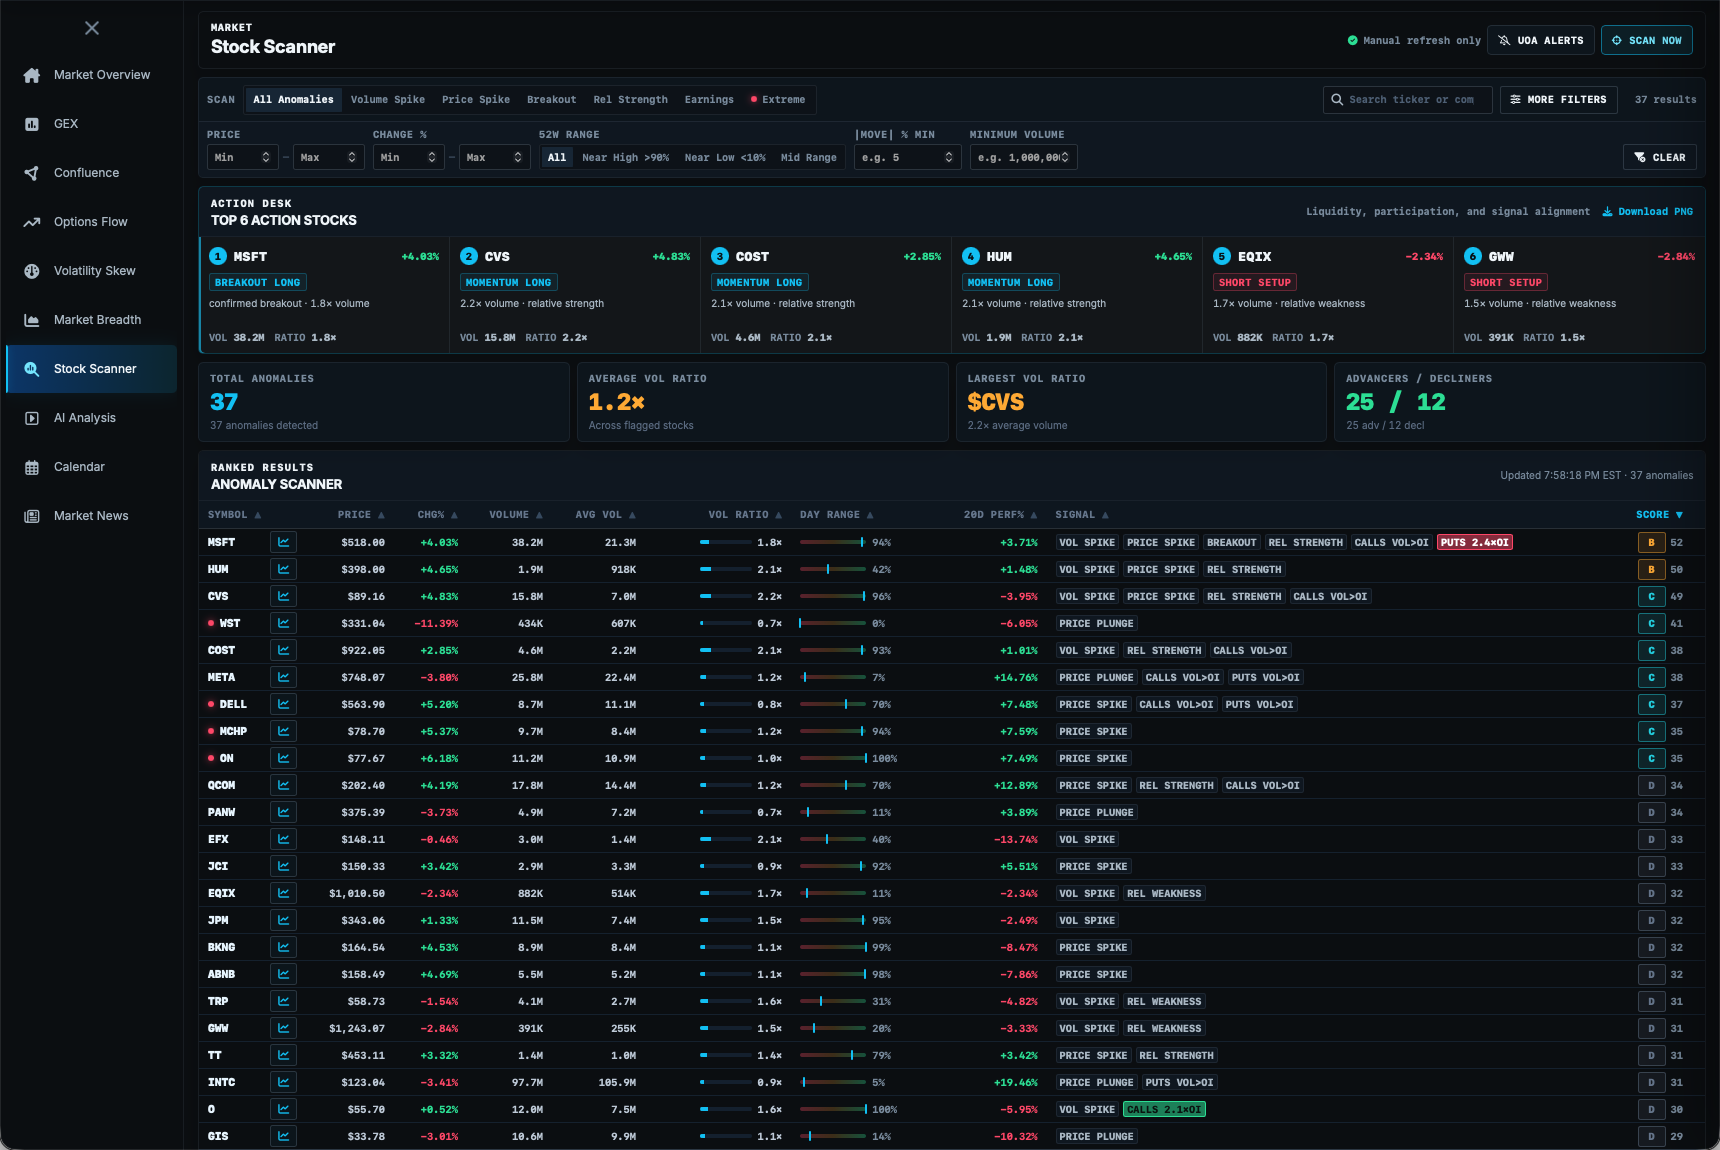Open chart icon for GIS row
This screenshot has height=1150, width=1720.
[283, 1136]
